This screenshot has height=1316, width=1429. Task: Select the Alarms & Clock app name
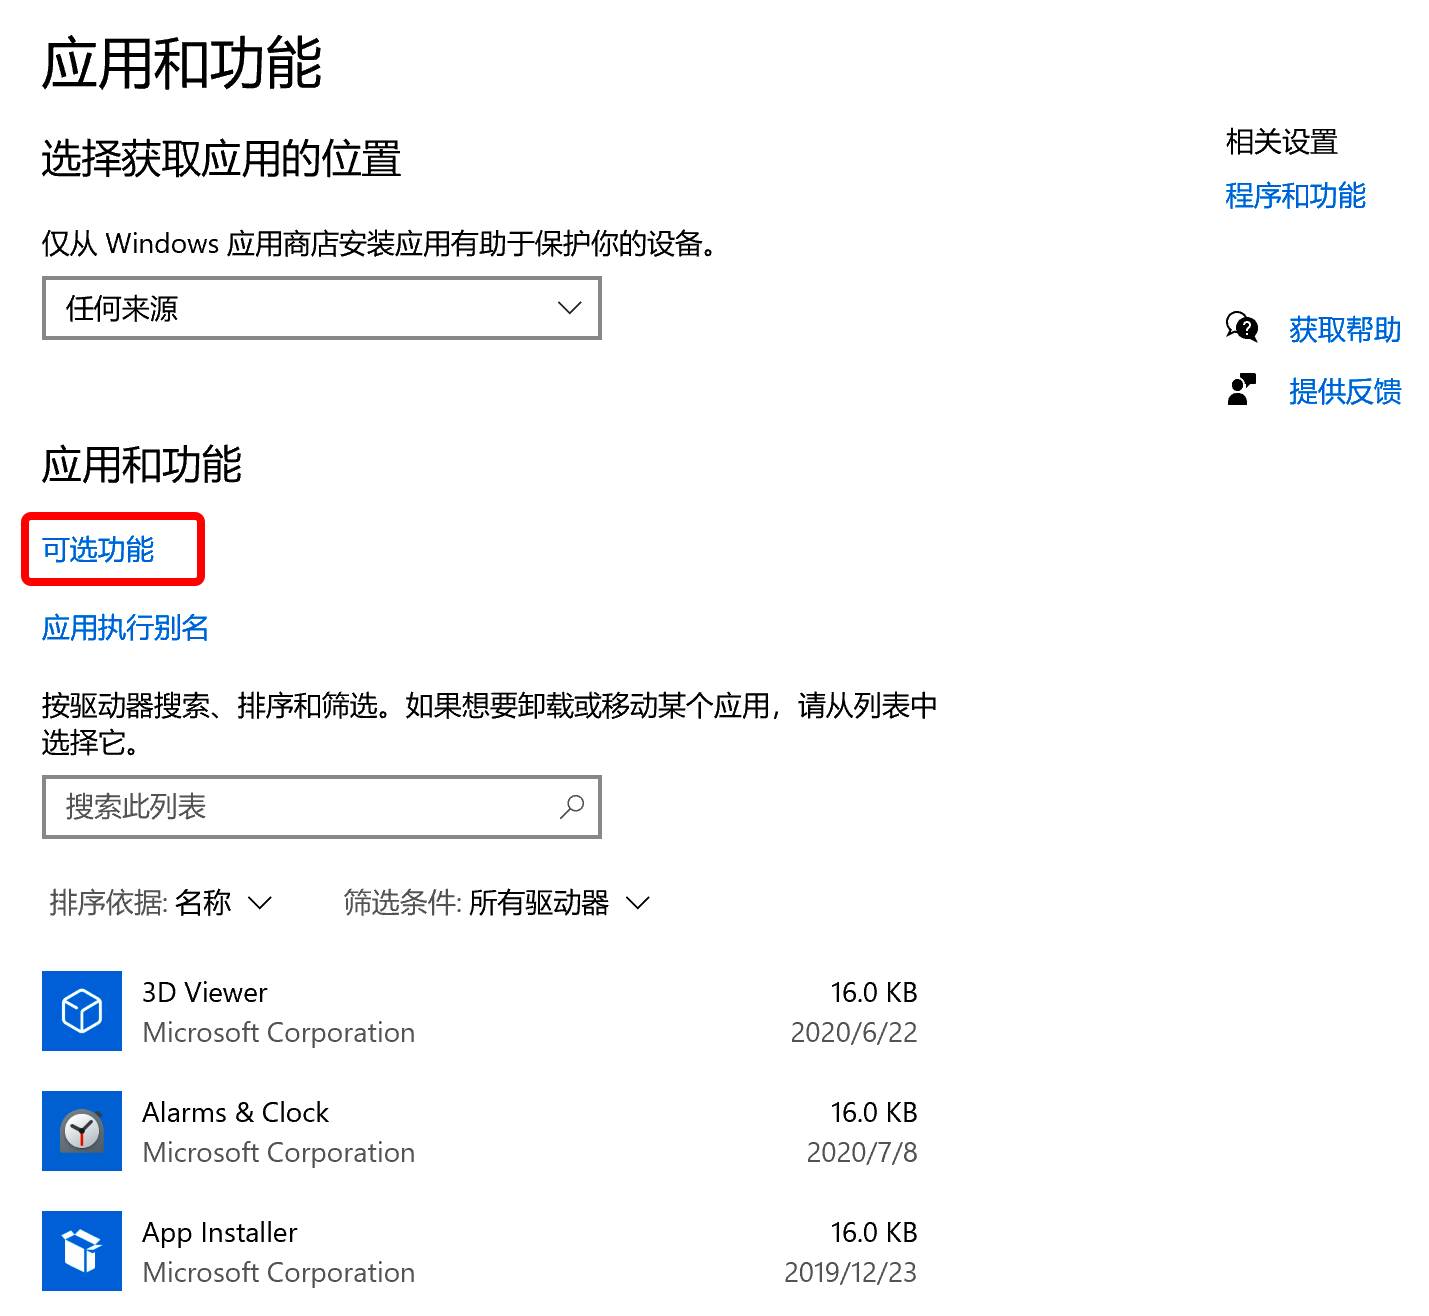click(236, 1112)
